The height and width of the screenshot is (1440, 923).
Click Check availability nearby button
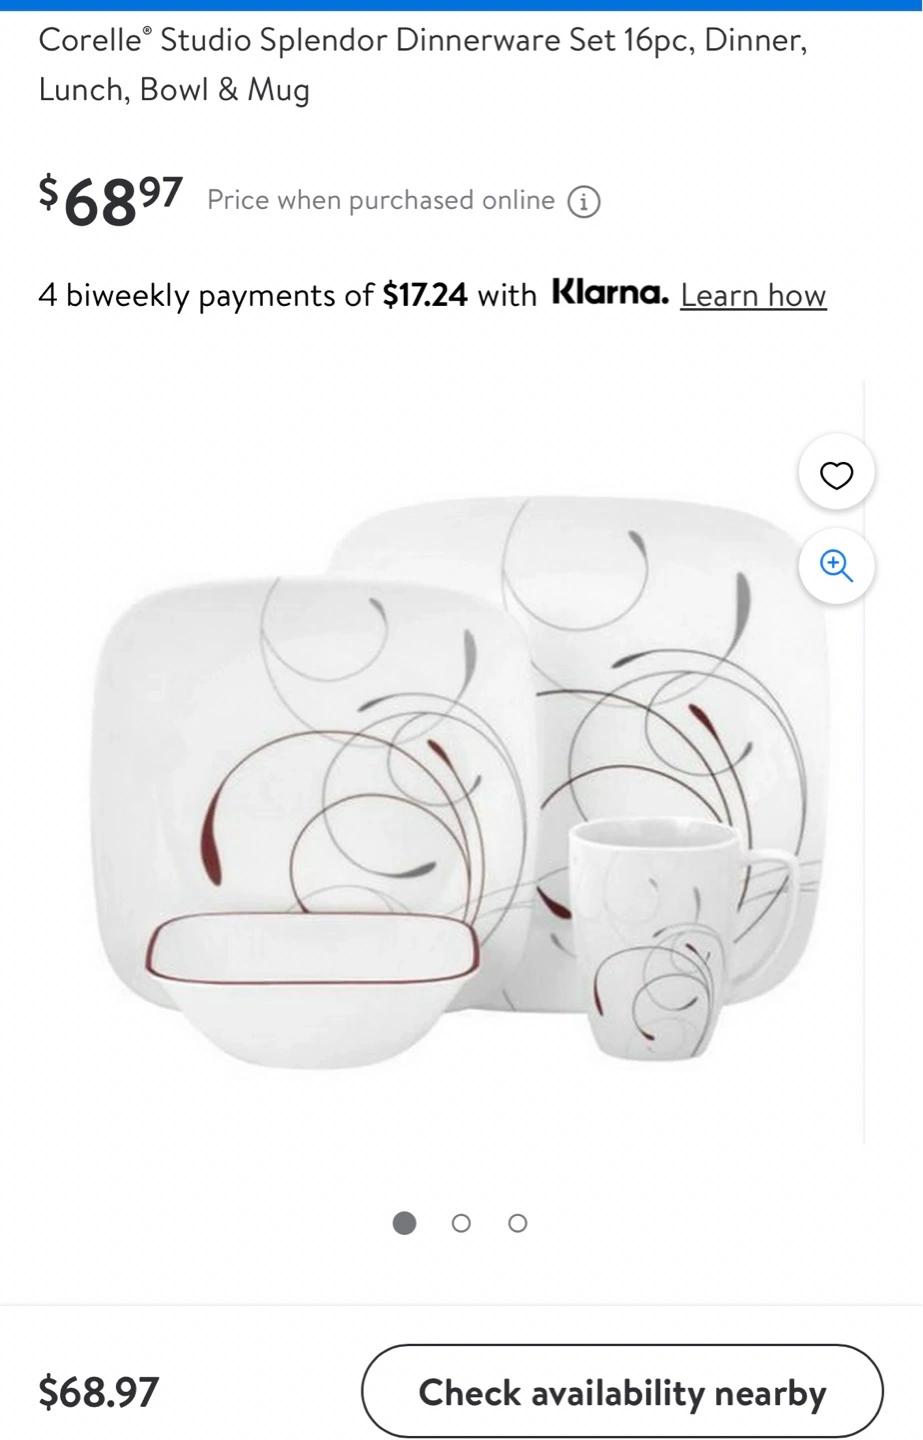622,1391
